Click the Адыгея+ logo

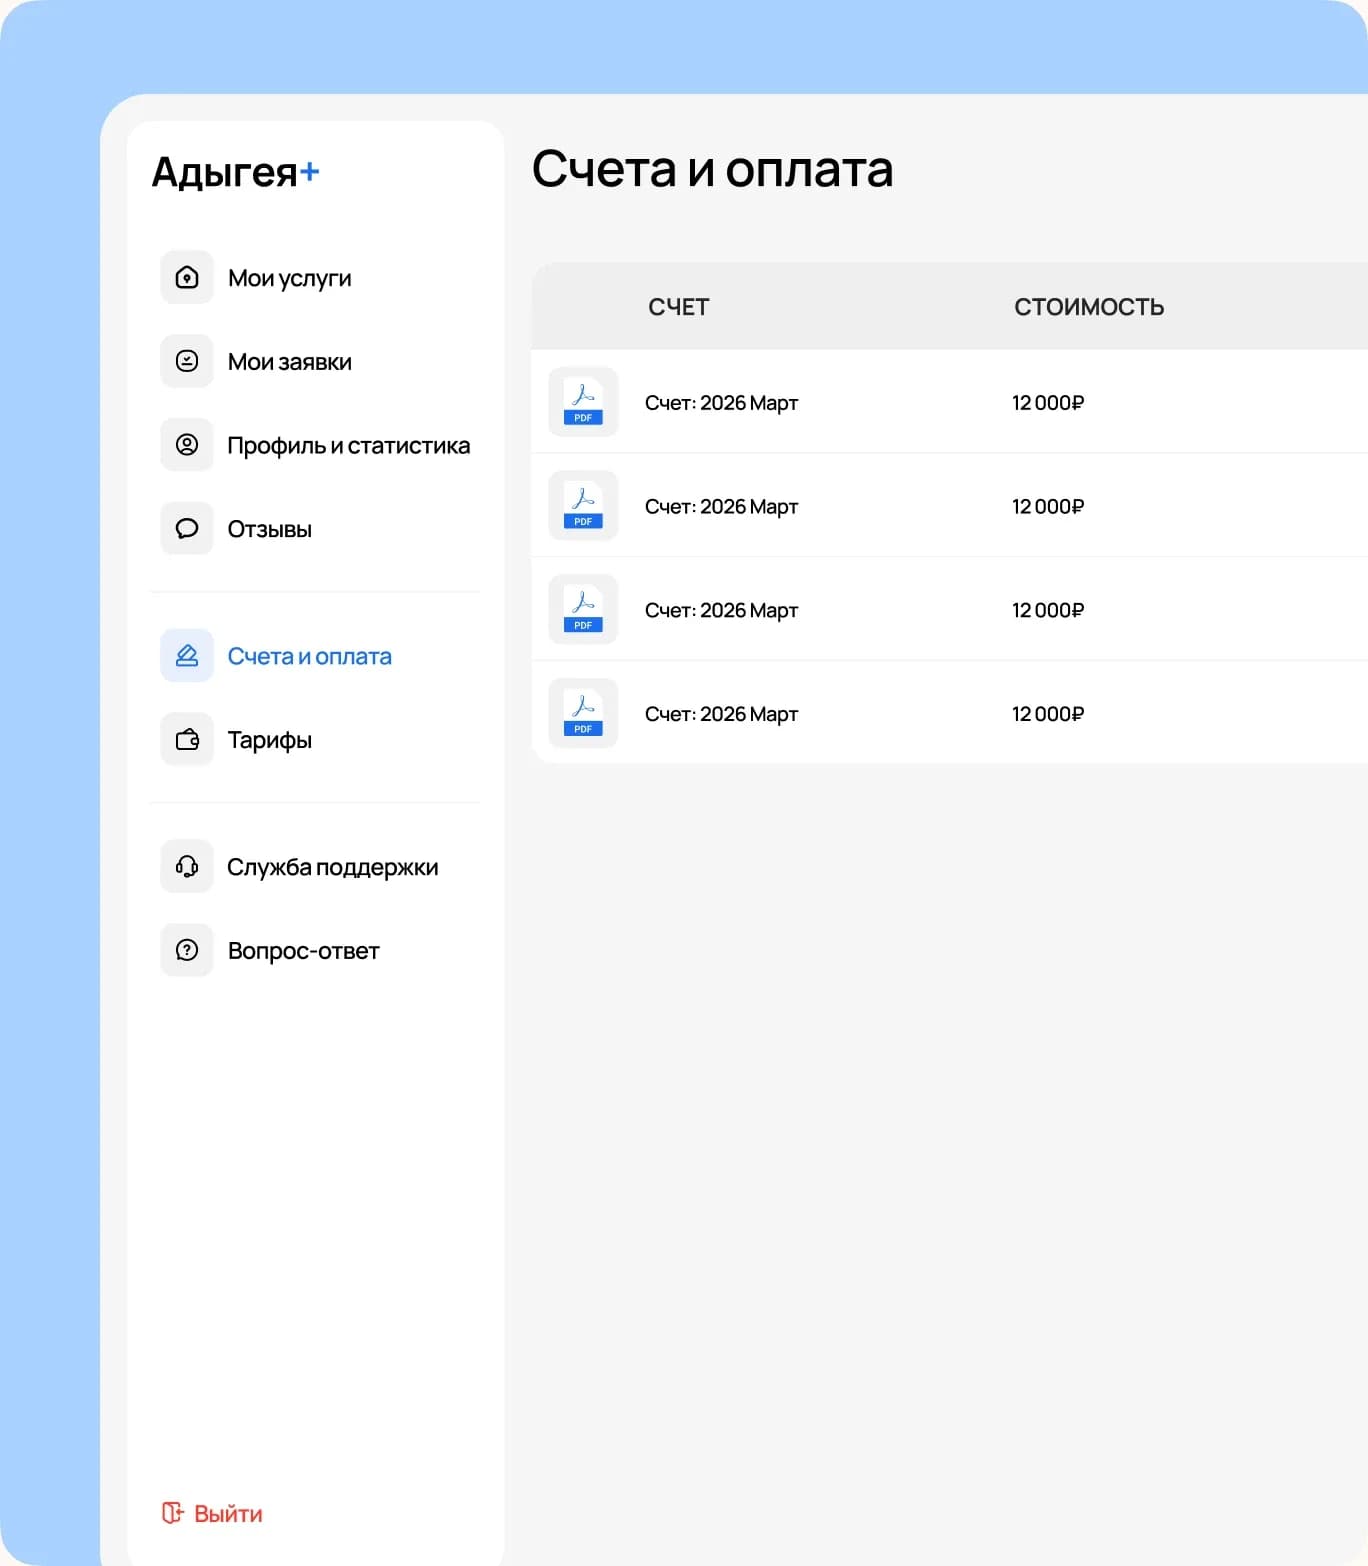coord(236,172)
